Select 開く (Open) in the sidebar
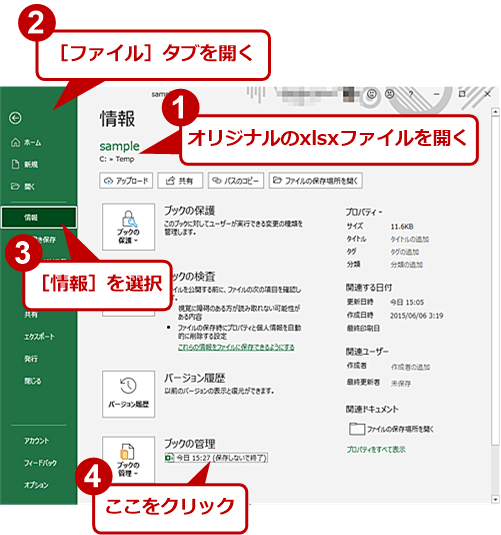Viewport: 501px width, 535px height. point(23,186)
